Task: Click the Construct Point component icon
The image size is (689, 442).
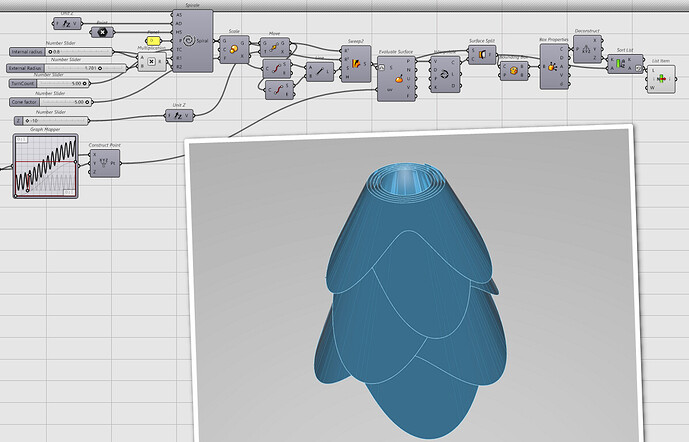Action: 104,163
